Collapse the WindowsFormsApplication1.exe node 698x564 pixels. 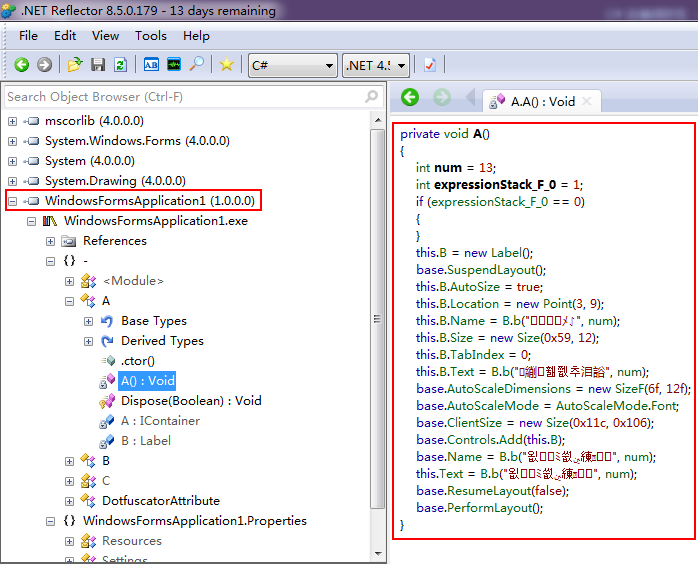(x=31, y=221)
